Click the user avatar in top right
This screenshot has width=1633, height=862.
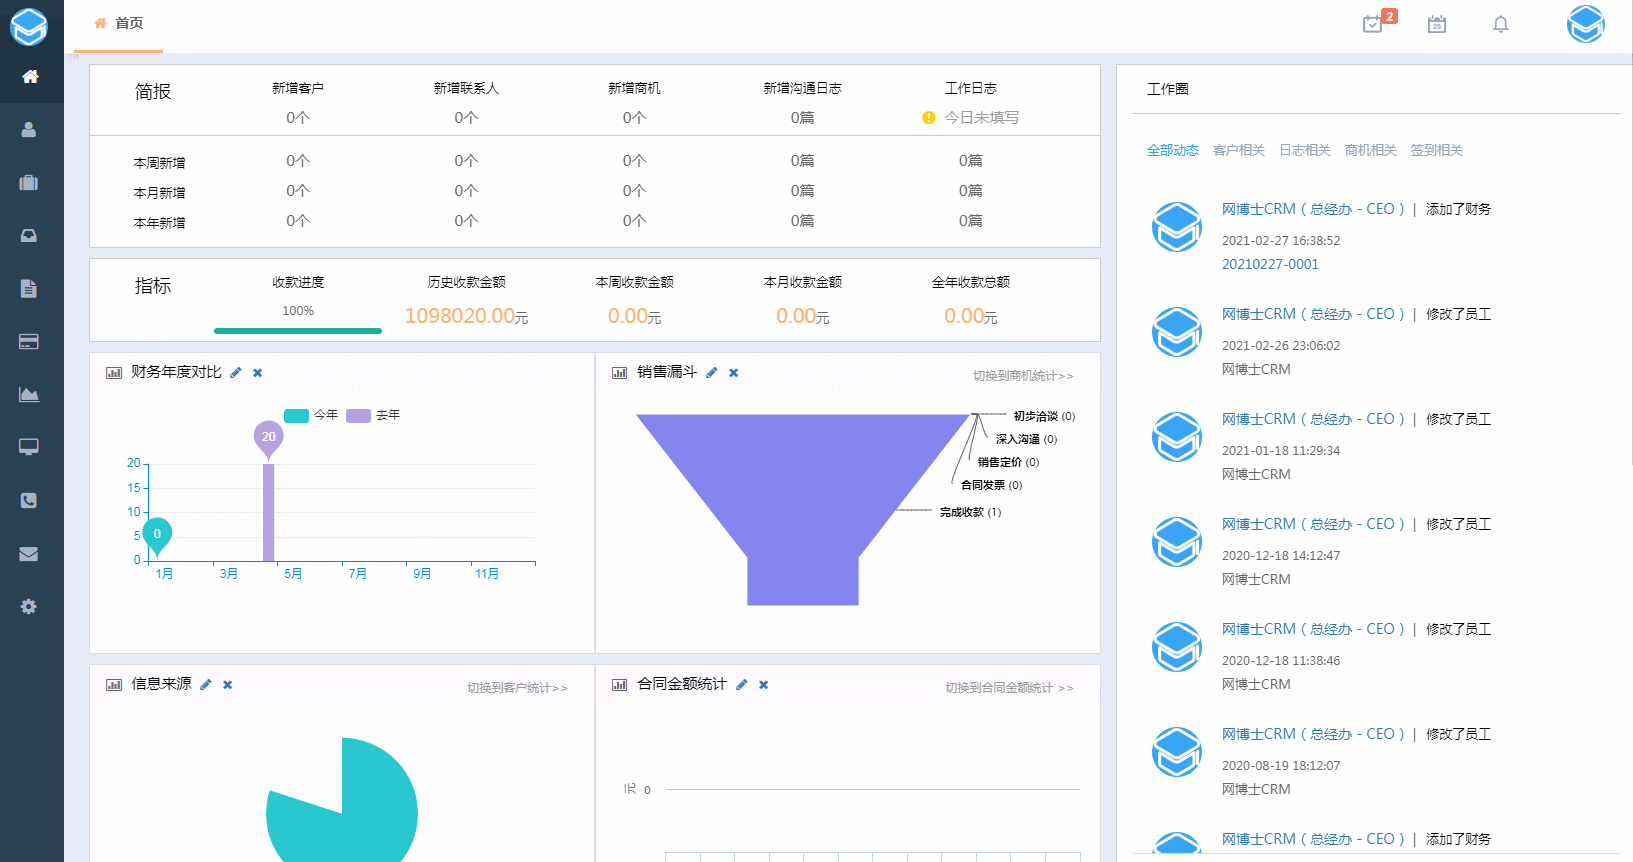(x=1586, y=24)
